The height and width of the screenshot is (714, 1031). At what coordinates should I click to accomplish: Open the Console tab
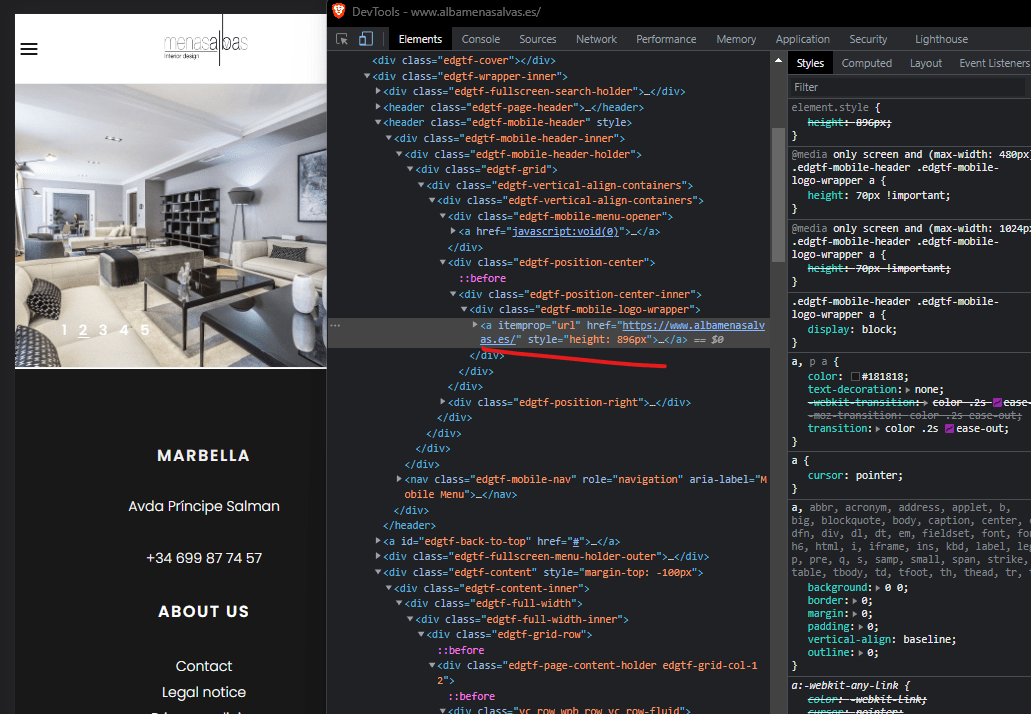[x=481, y=39]
